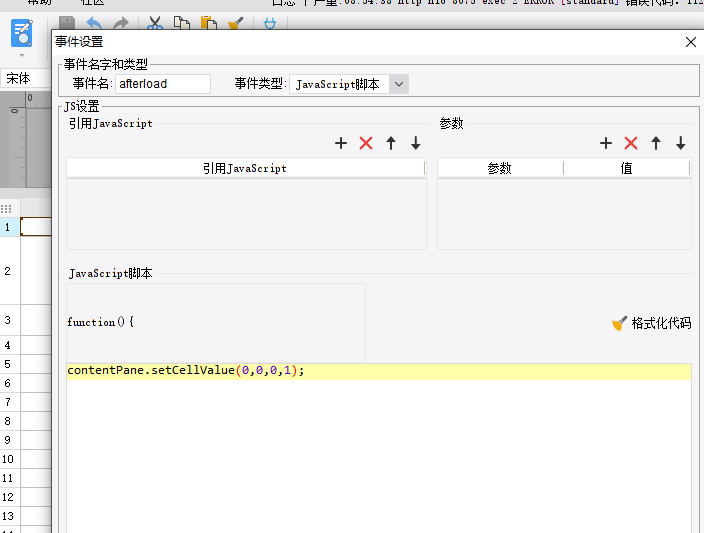Click the undo arrow in main toolbar
The height and width of the screenshot is (533, 704).
[x=94, y=23]
